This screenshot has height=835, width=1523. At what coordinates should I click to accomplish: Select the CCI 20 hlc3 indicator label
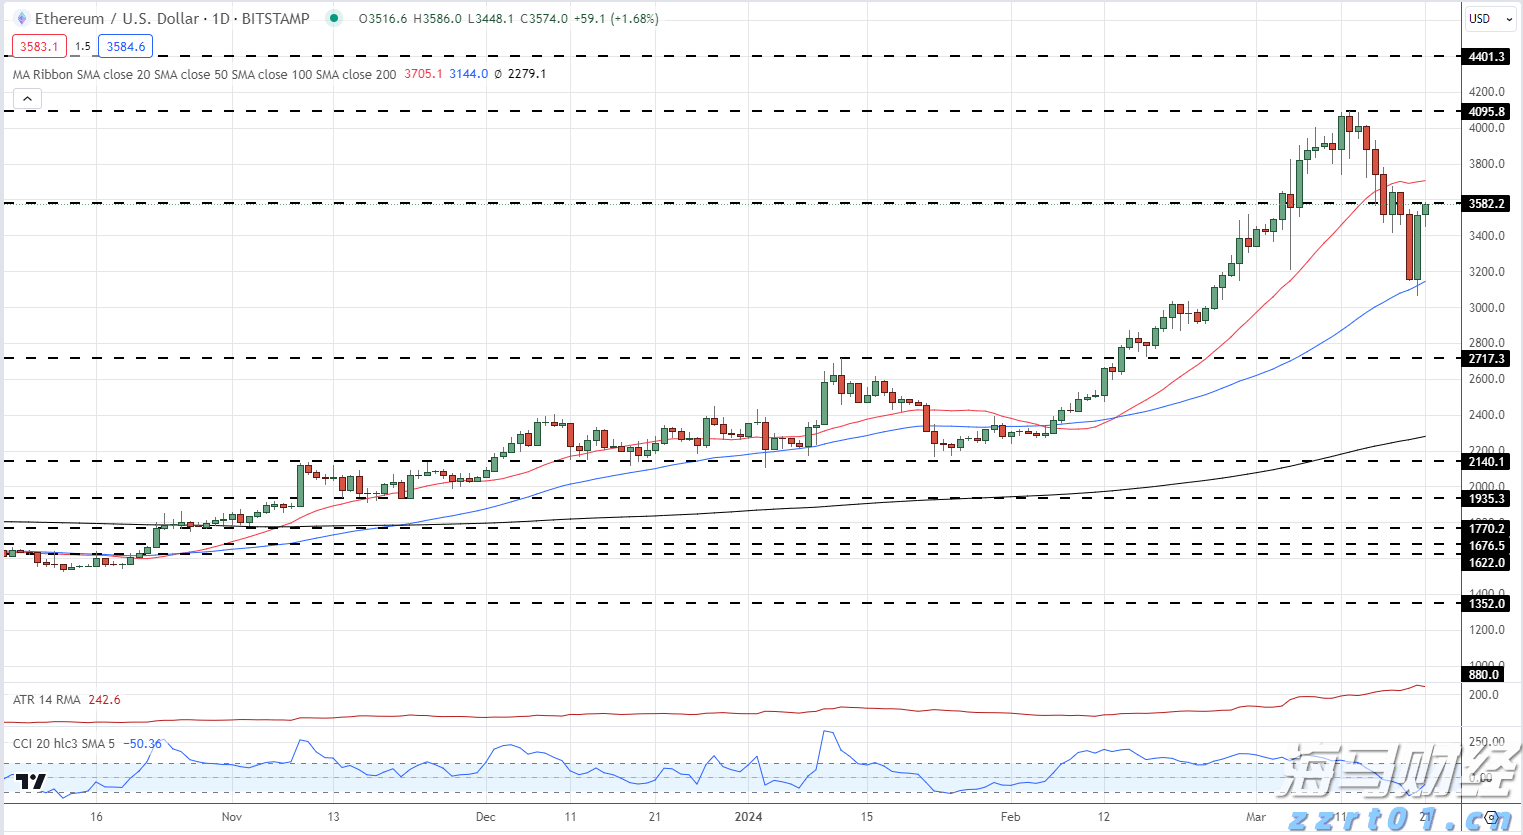(x=64, y=744)
